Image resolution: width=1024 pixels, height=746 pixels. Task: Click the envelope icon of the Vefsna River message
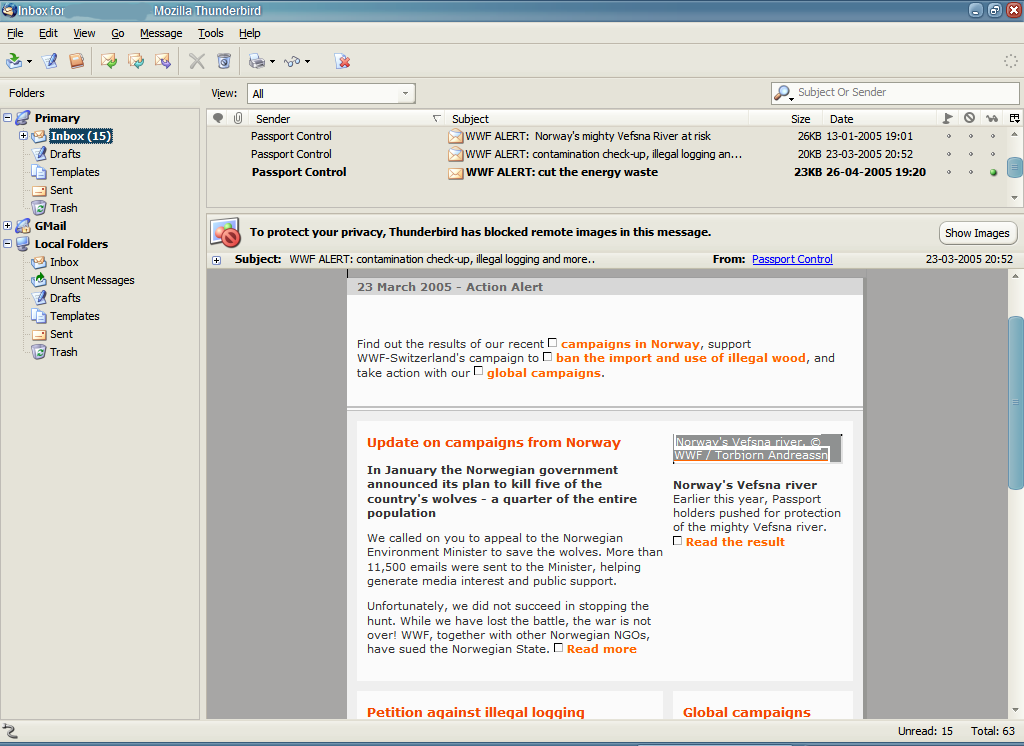(455, 137)
